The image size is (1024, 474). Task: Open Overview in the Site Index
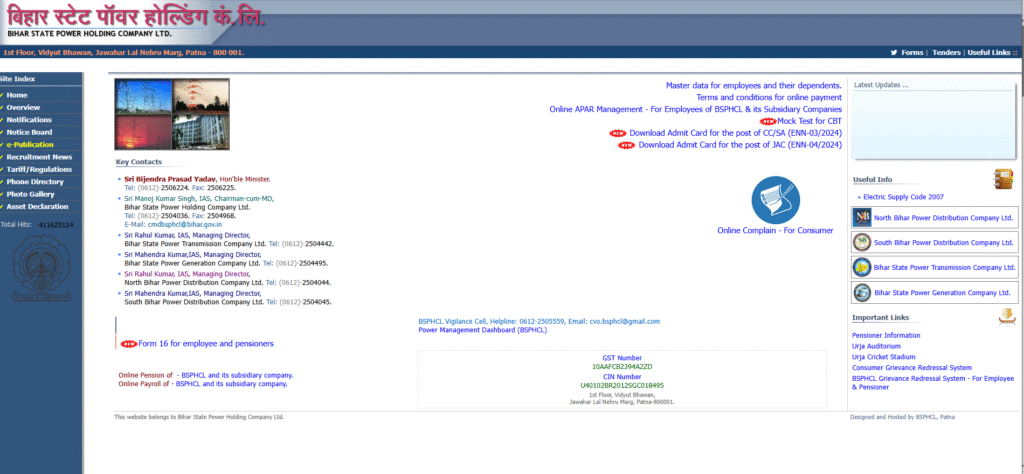[x=24, y=108]
